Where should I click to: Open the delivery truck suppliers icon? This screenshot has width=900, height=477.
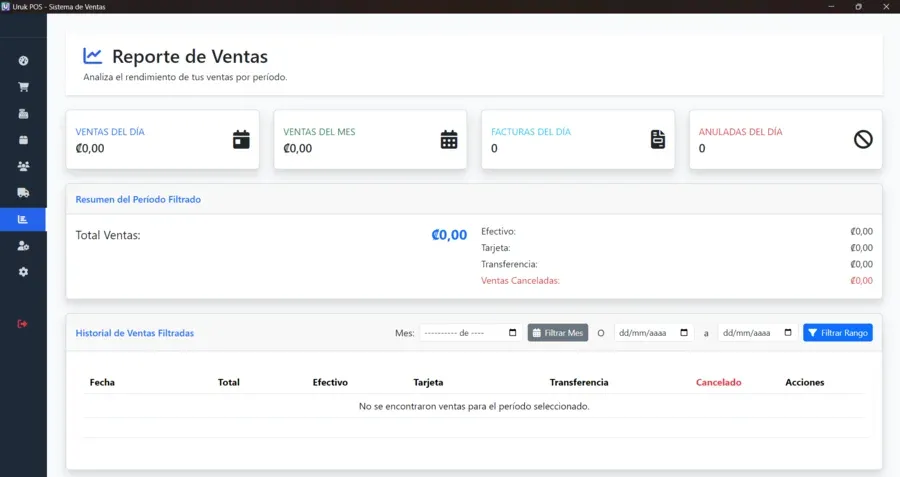pos(23,192)
